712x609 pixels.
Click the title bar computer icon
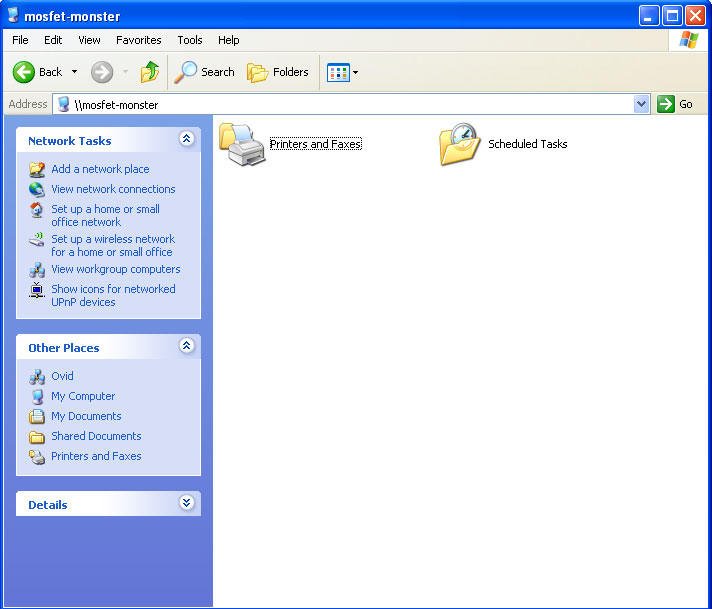14,15
